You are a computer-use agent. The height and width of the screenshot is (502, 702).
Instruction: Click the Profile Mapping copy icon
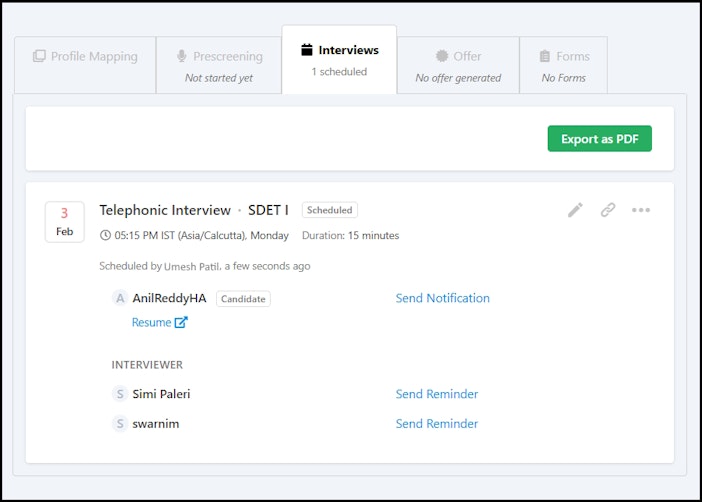39,56
